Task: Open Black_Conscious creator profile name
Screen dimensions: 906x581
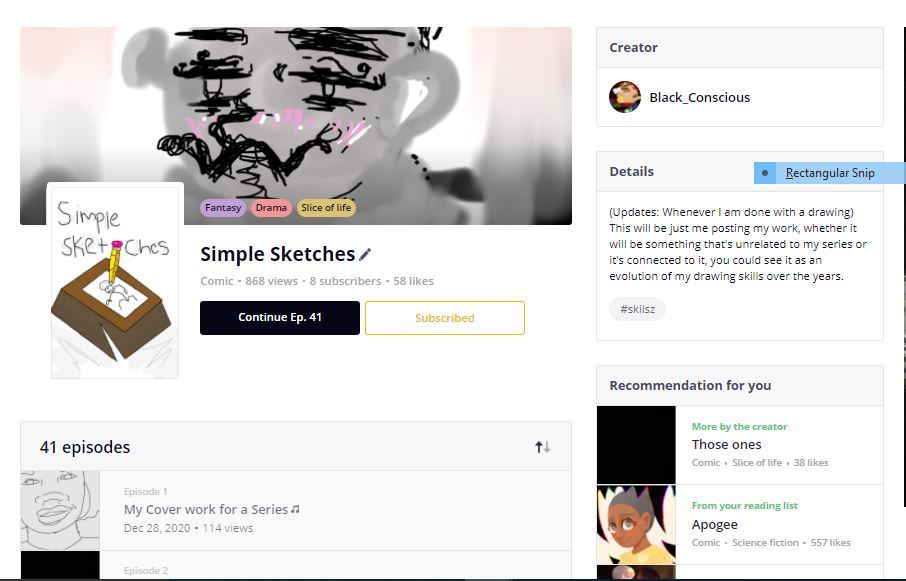Action: (700, 97)
